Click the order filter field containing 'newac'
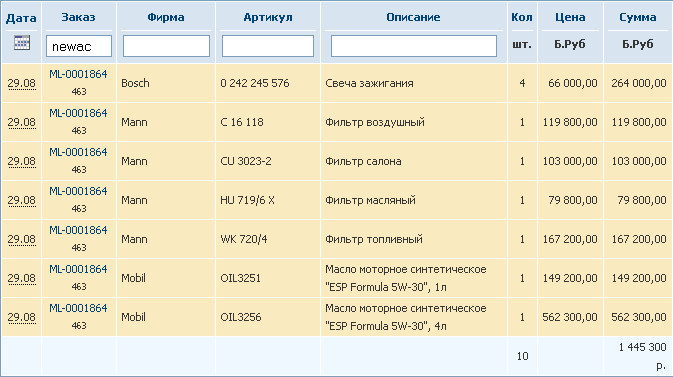The image size is (673, 377). (79, 46)
